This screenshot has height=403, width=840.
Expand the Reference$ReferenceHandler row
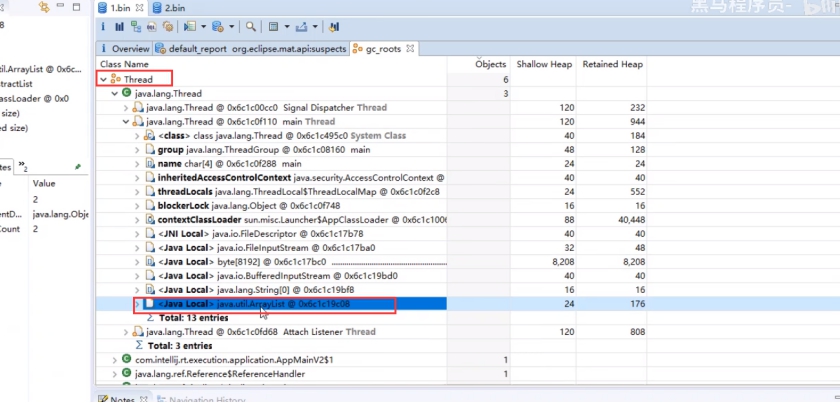pos(114,374)
